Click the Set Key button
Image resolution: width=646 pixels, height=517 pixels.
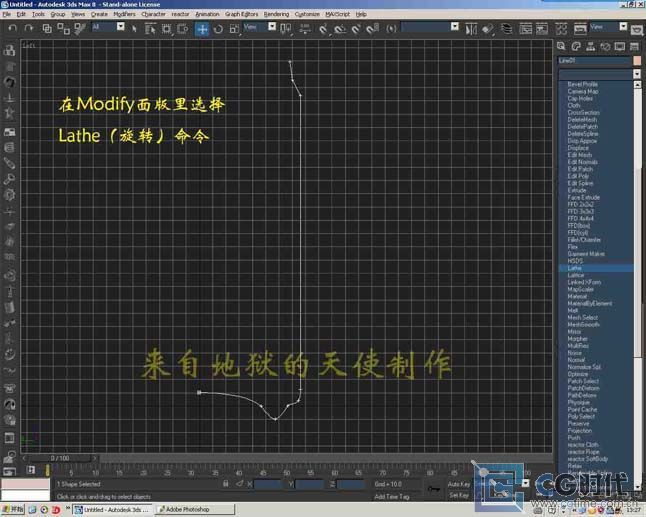coord(459,495)
